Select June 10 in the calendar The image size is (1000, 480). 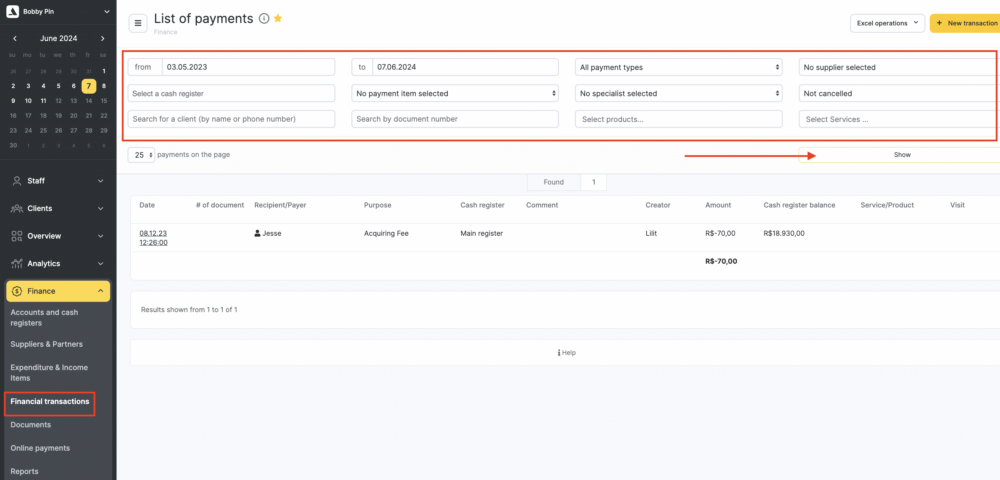click(x=28, y=101)
